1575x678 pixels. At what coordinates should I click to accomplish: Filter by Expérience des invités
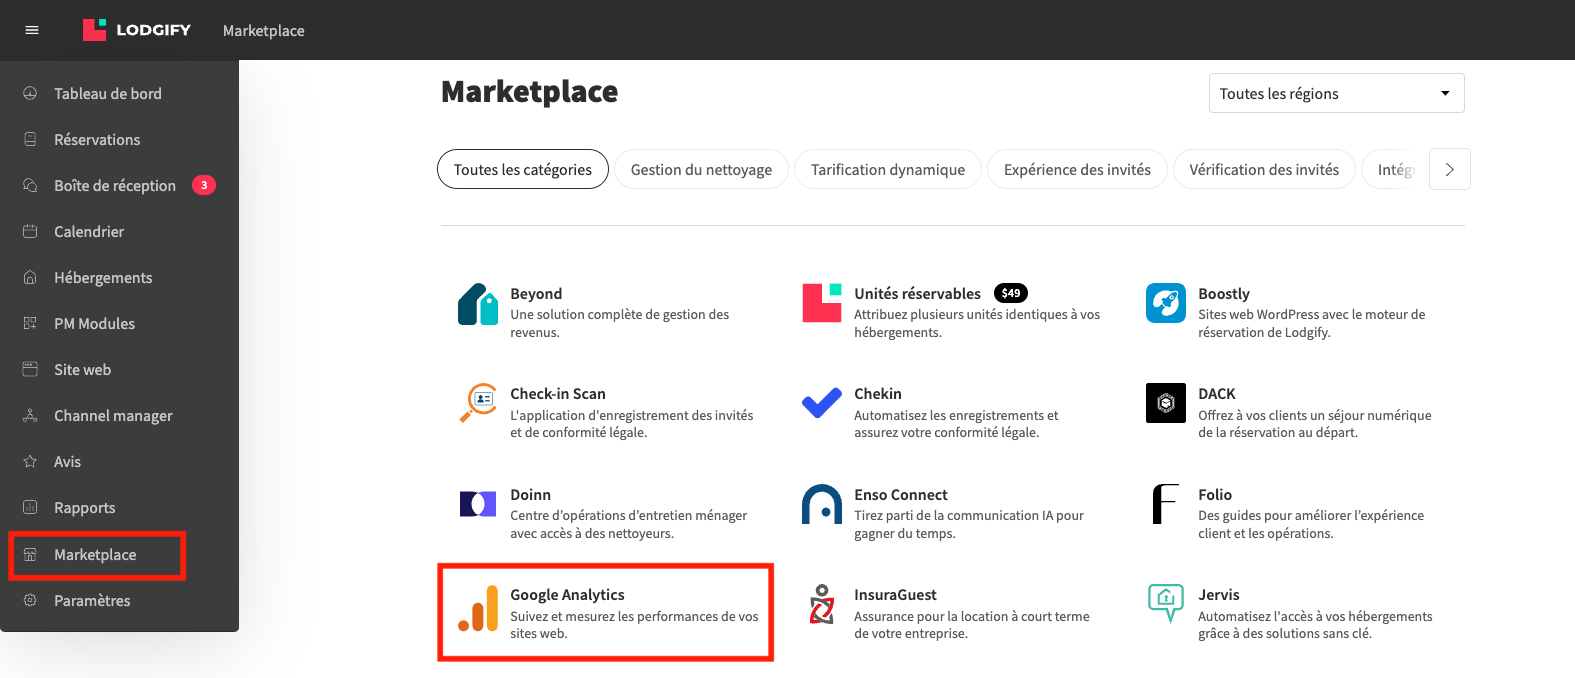point(1077,169)
